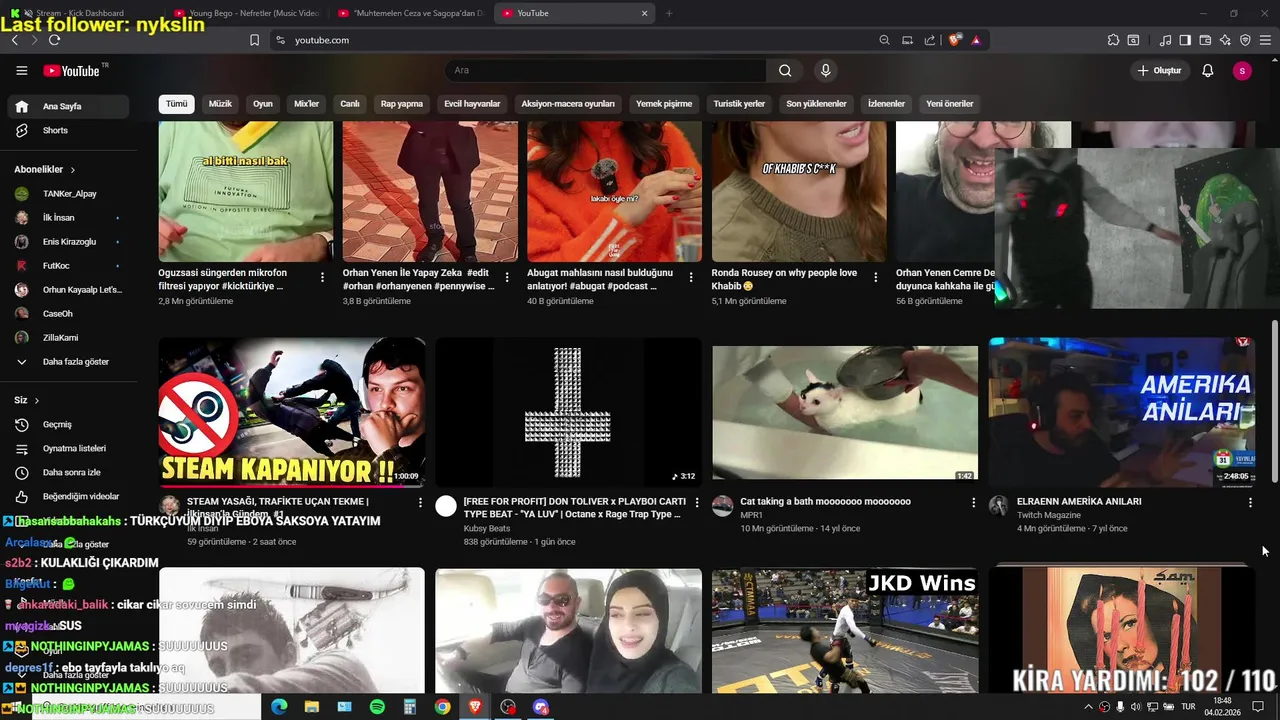The height and width of the screenshot is (720, 1280).
Task: Open options for STEAM YASAĞI video
Action: coord(420,503)
